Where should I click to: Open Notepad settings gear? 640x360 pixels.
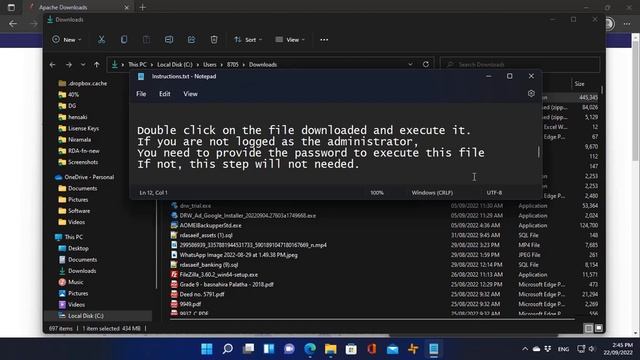click(531, 93)
